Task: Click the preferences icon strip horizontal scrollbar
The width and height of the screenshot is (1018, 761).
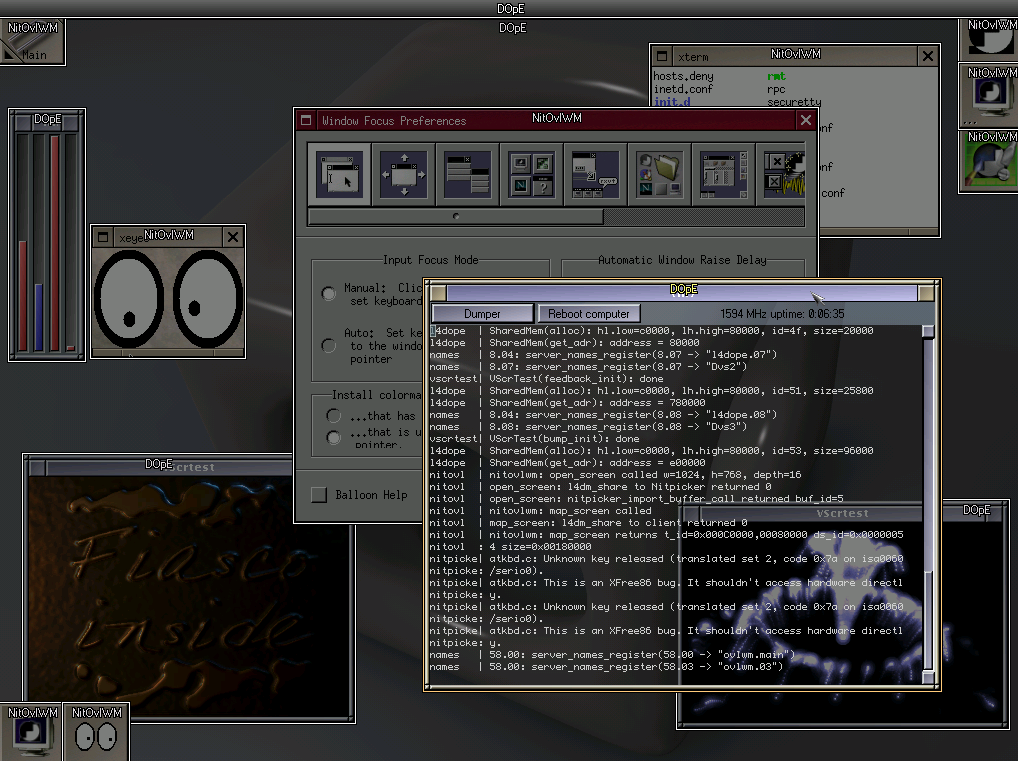Action: [456, 216]
